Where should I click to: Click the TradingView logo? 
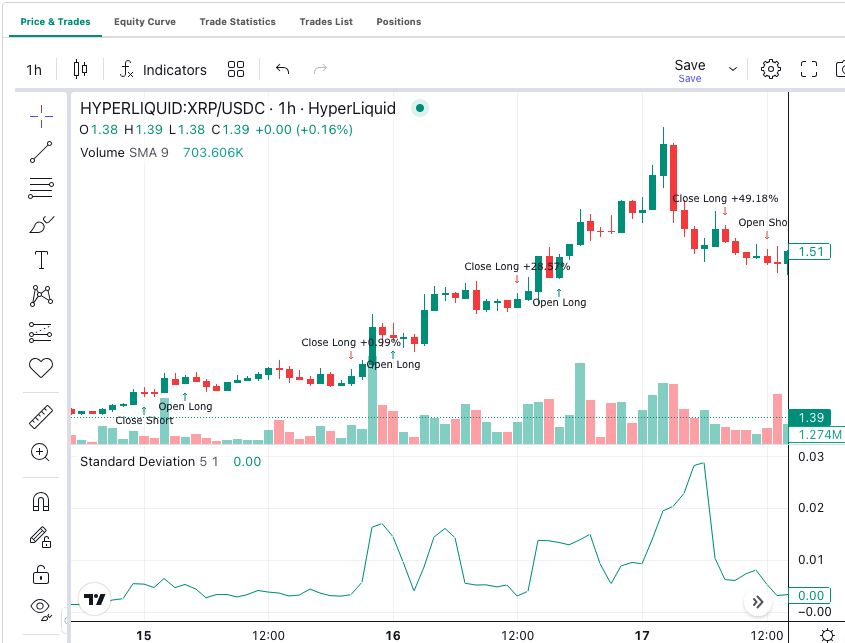[x=94, y=599]
